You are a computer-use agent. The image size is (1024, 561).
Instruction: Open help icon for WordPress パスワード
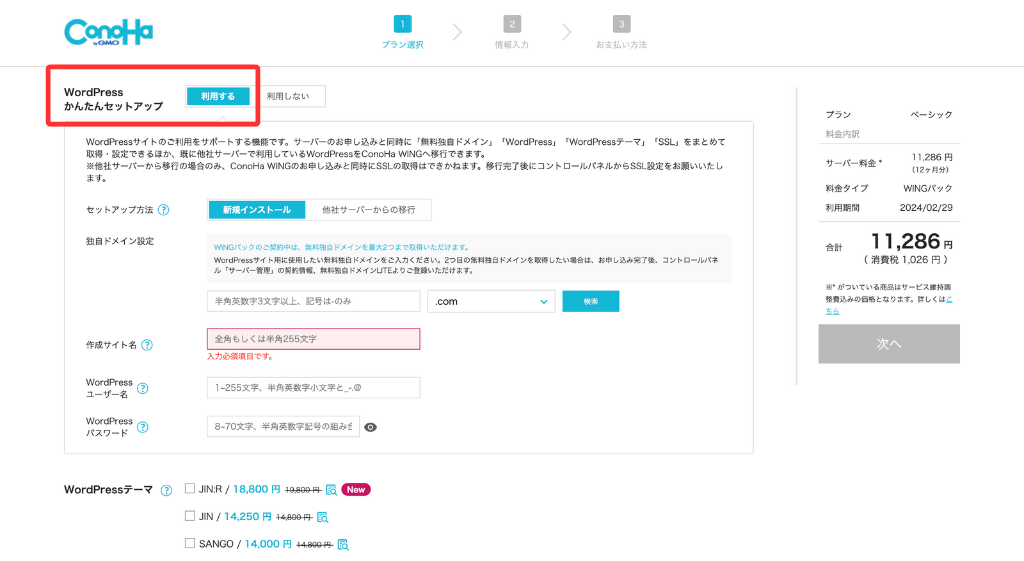(x=142, y=427)
